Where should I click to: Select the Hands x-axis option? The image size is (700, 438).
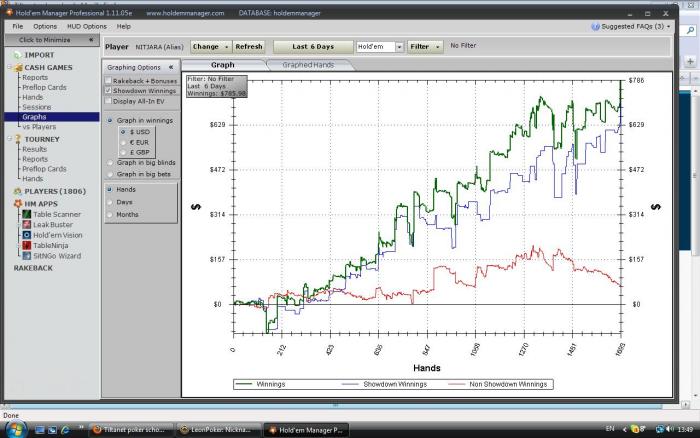click(109, 189)
